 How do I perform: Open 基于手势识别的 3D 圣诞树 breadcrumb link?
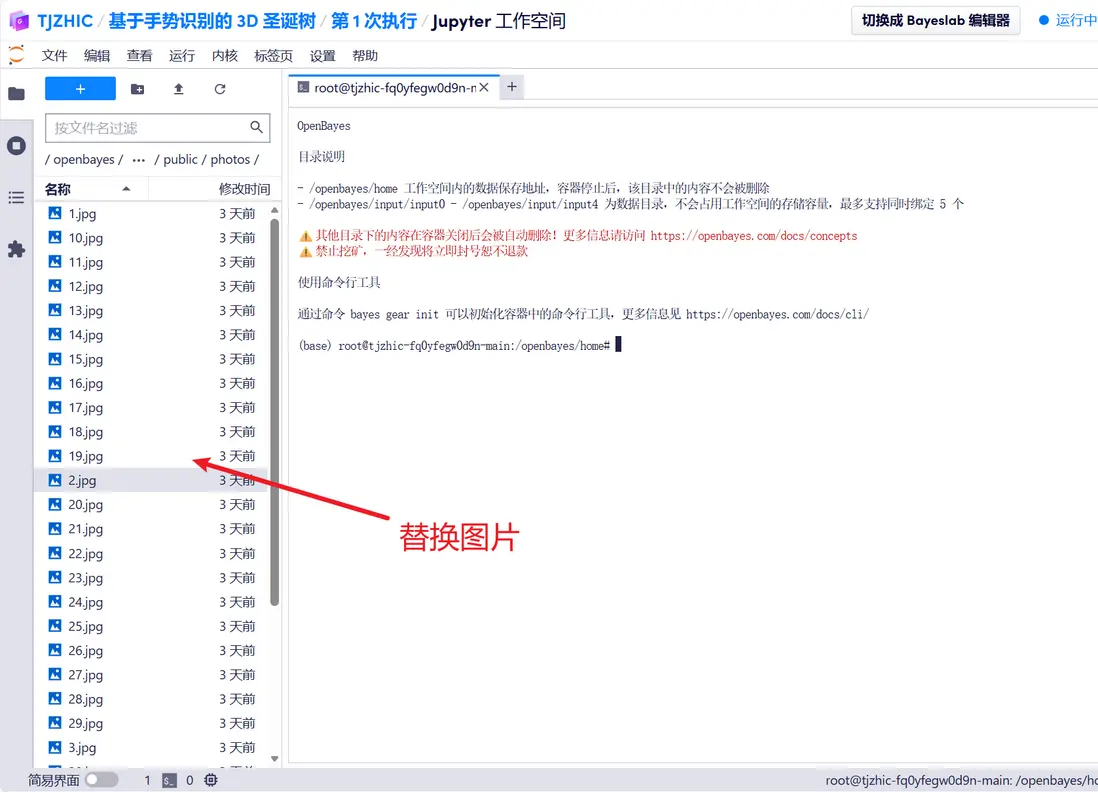click(212, 21)
